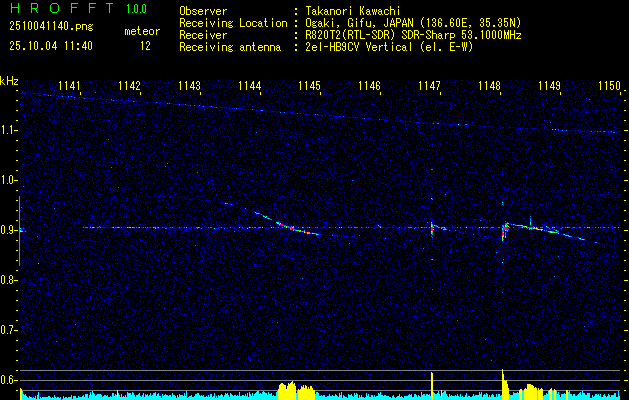Viewport: 629px width, 400px height.
Task: Click the gray vertical range bar near 0.9 kHz
Action: pyautogui.click(x=19, y=231)
